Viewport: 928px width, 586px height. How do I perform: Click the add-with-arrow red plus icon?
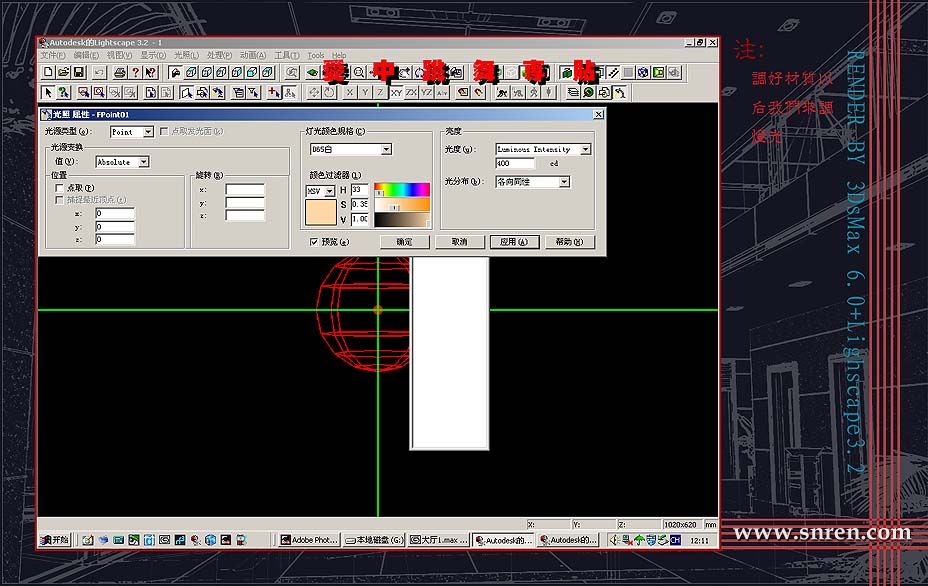pos(274,92)
